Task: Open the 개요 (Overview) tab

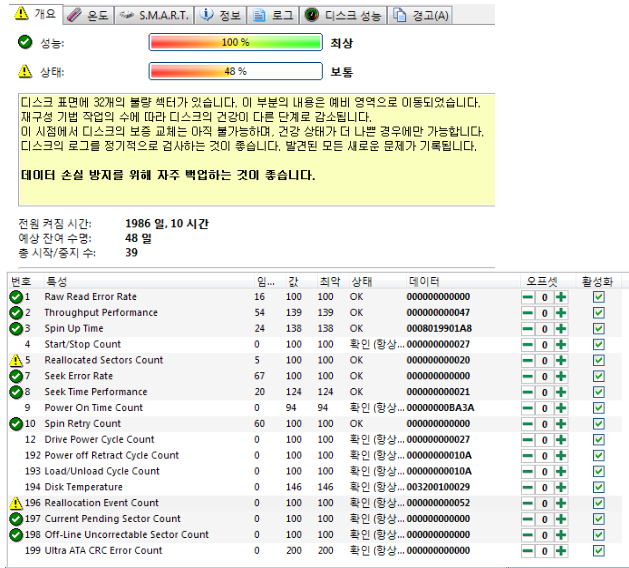Action: [35, 14]
